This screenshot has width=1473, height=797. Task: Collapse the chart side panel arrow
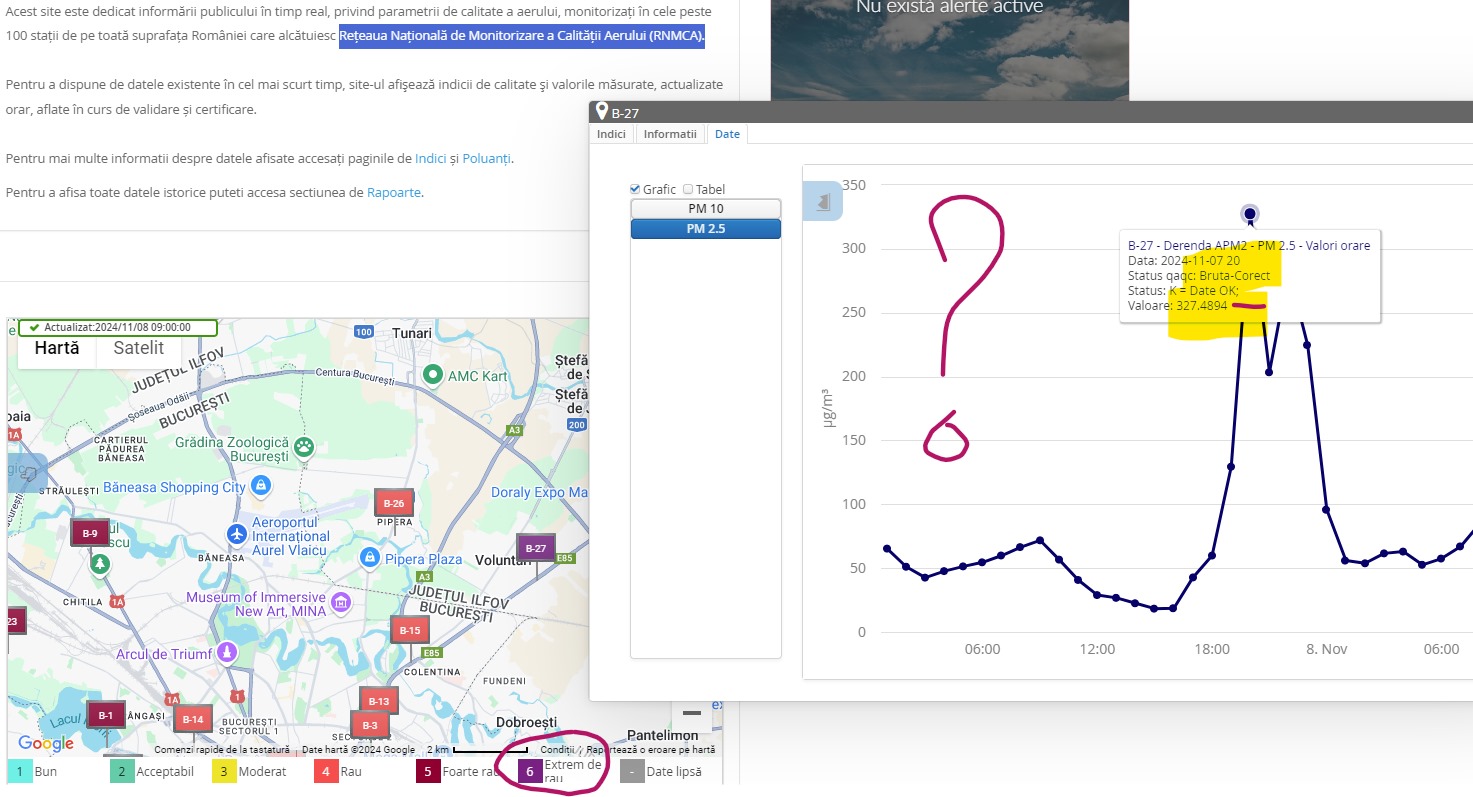tap(823, 202)
